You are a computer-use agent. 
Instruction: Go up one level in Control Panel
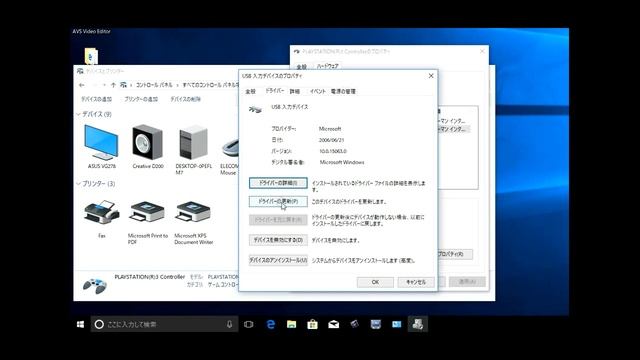click(113, 85)
